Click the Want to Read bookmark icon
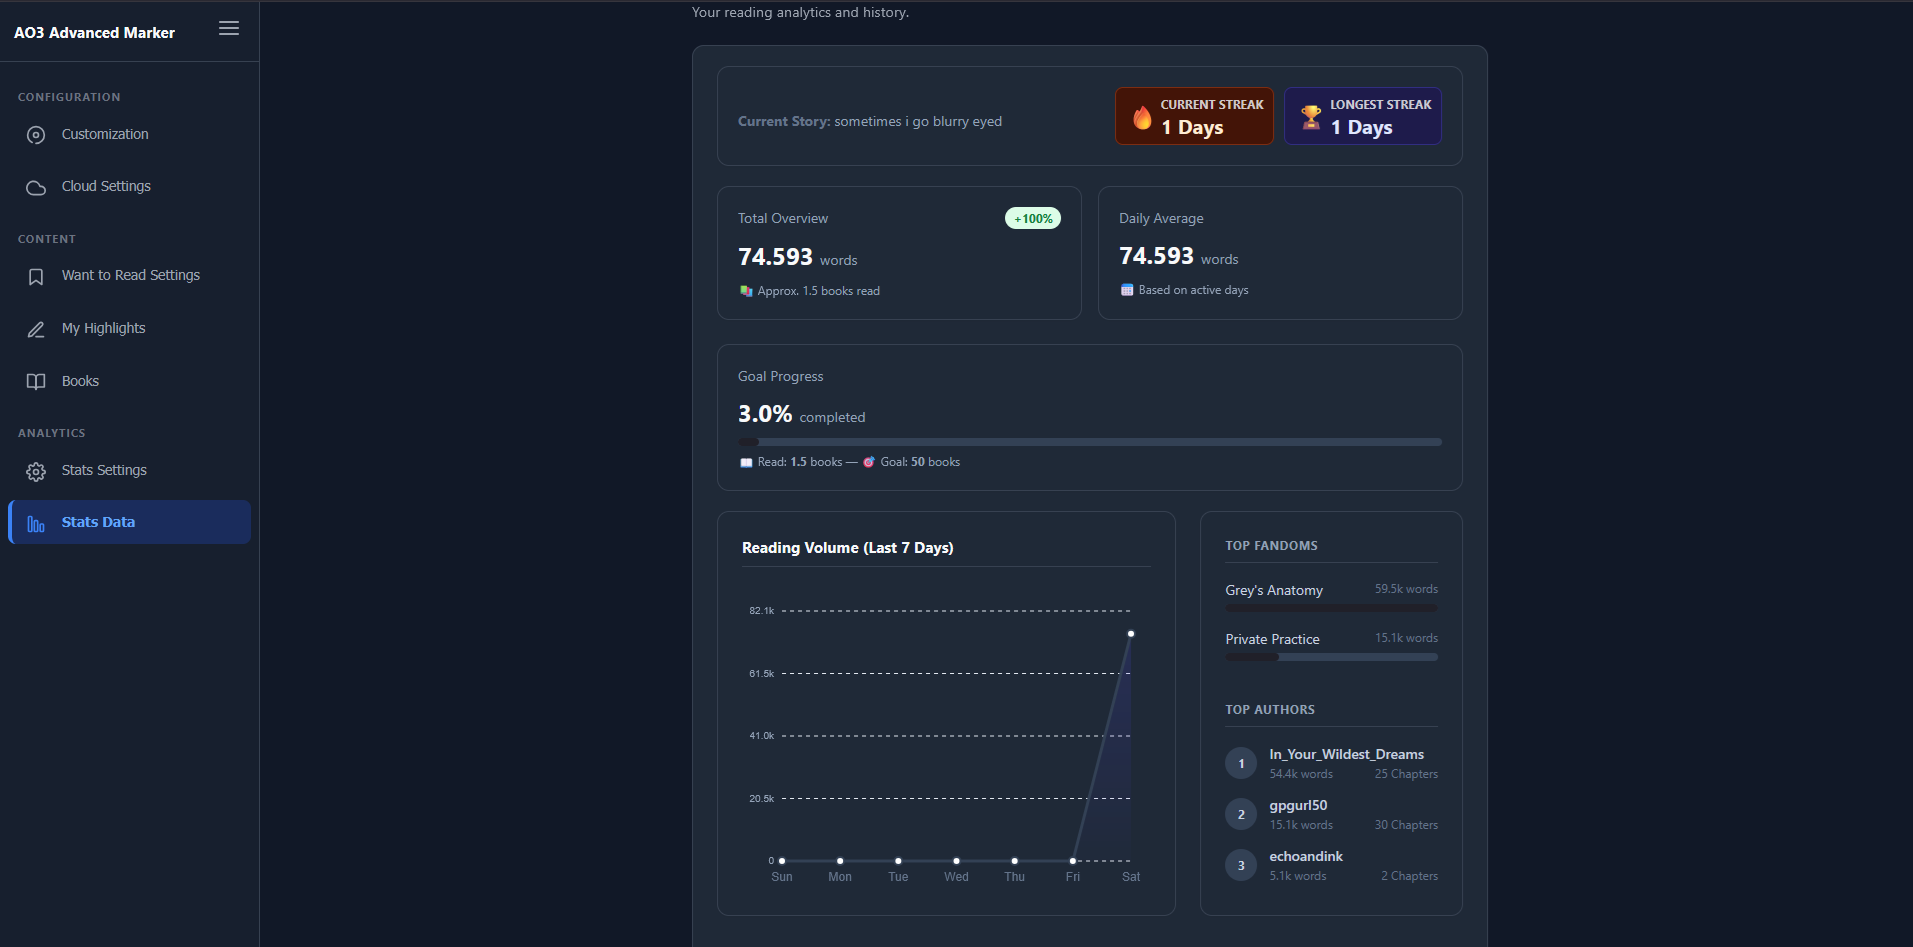 click(36, 276)
